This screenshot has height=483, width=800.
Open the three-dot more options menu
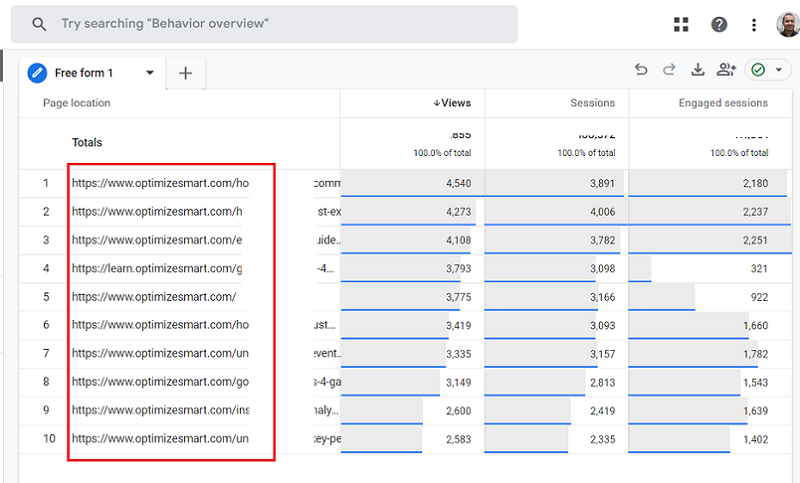tap(754, 24)
